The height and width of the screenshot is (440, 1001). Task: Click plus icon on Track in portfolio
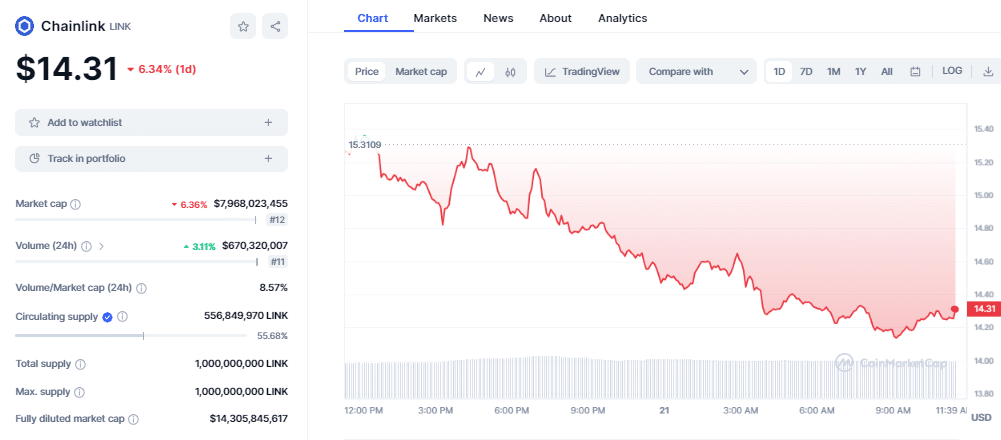click(x=268, y=158)
